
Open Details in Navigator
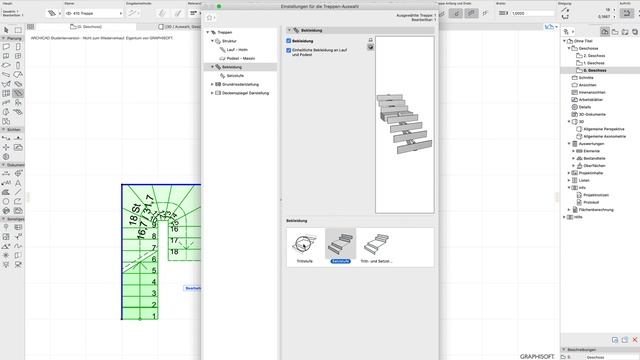[584, 107]
